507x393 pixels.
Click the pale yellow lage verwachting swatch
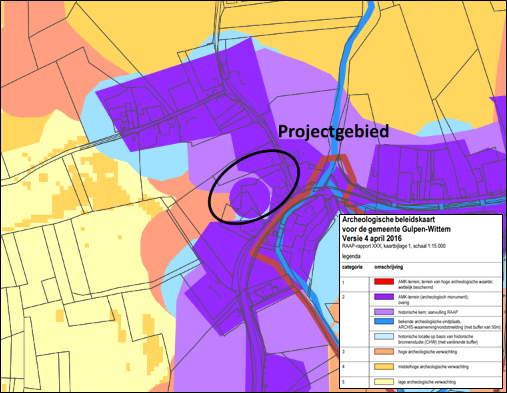[384, 382]
